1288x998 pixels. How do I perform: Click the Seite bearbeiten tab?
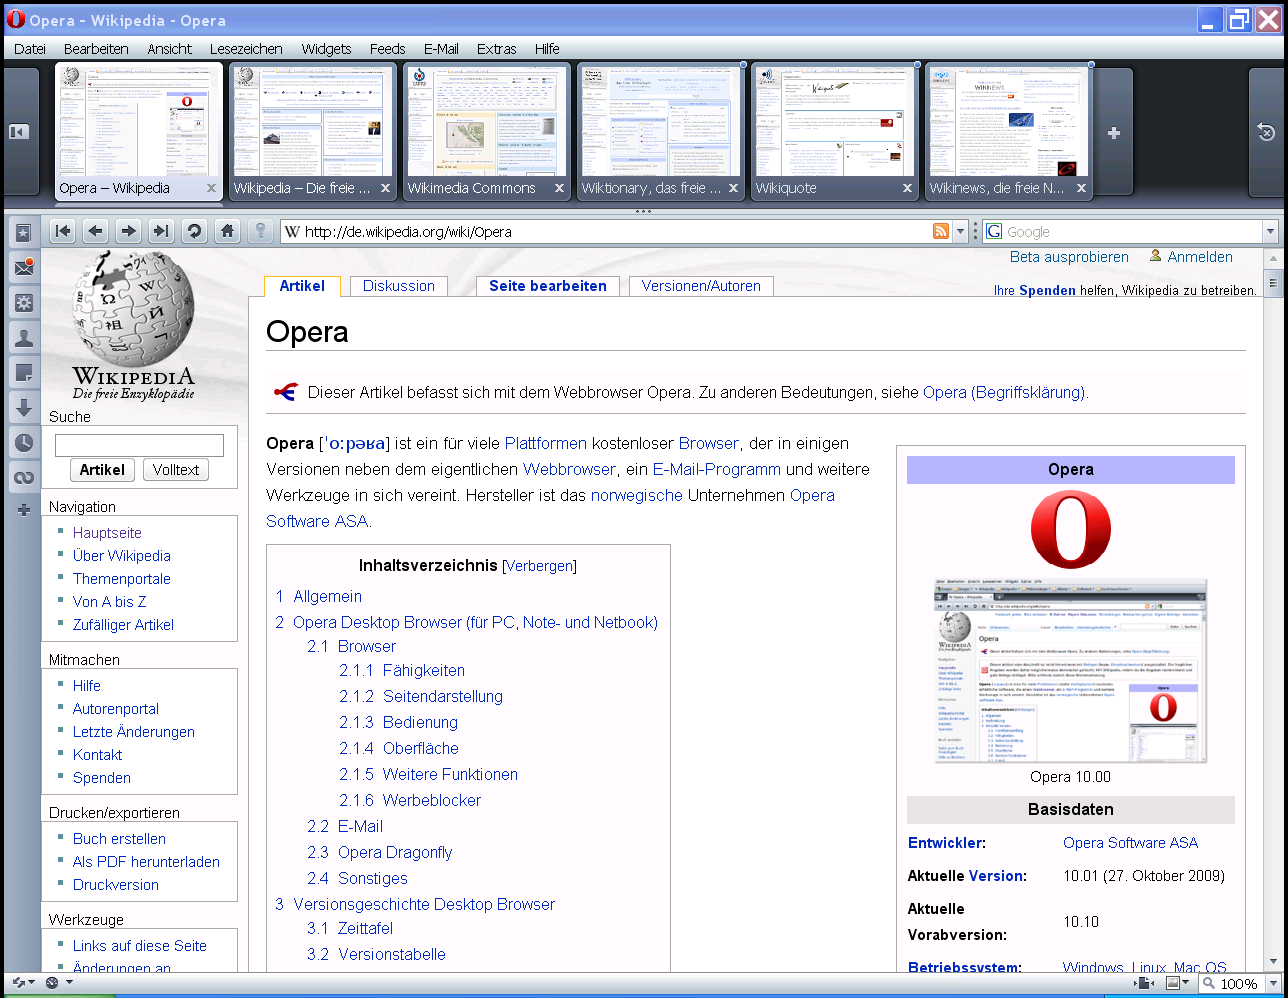pos(548,286)
